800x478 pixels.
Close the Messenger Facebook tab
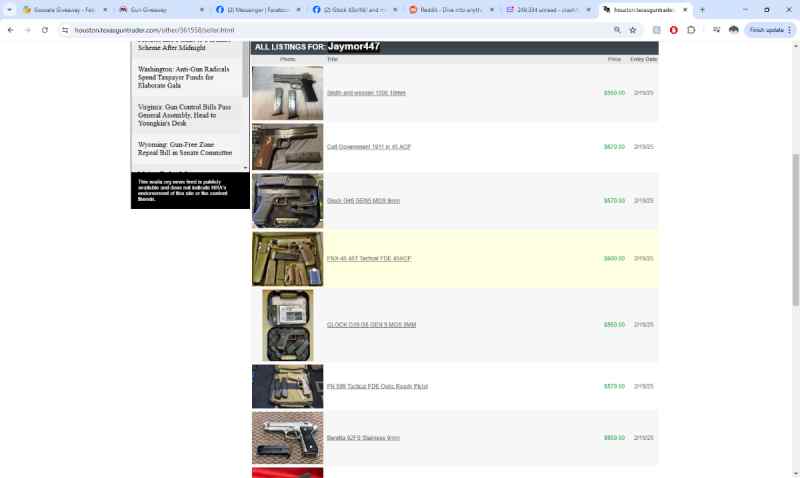[x=298, y=10]
